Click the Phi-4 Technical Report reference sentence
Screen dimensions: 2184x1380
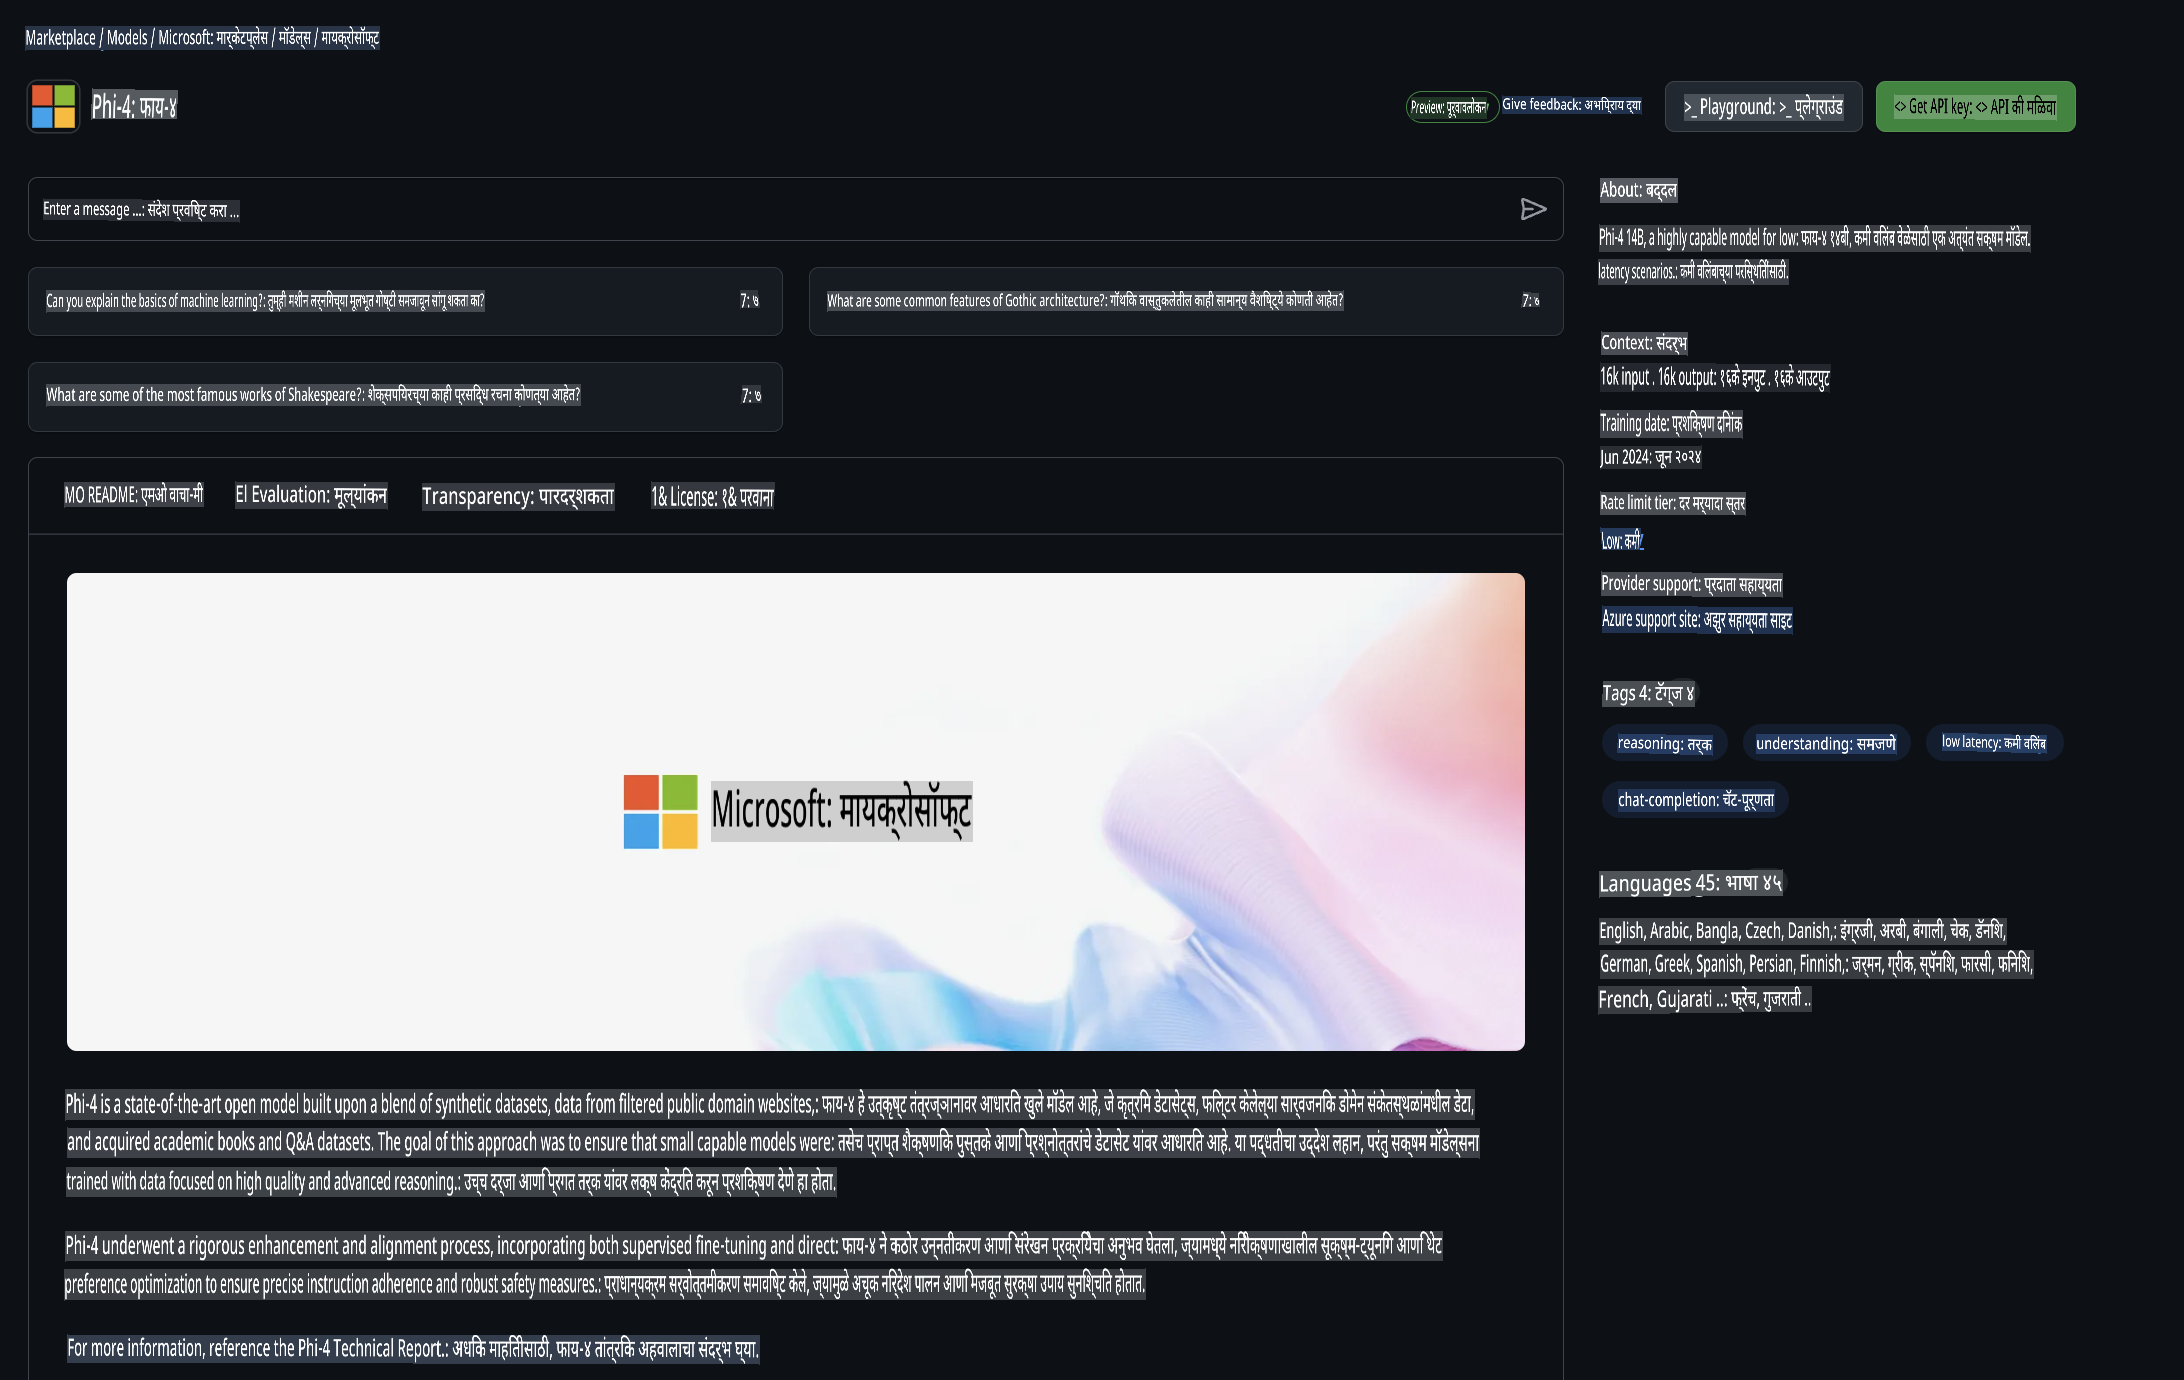pyautogui.click(x=413, y=1349)
